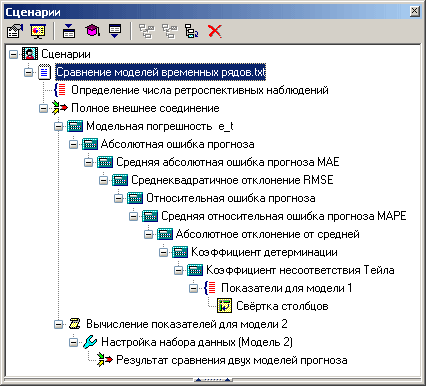
Task: Select Коэффициент несоответствия Тейла label
Action: pyautogui.click(x=300, y=270)
